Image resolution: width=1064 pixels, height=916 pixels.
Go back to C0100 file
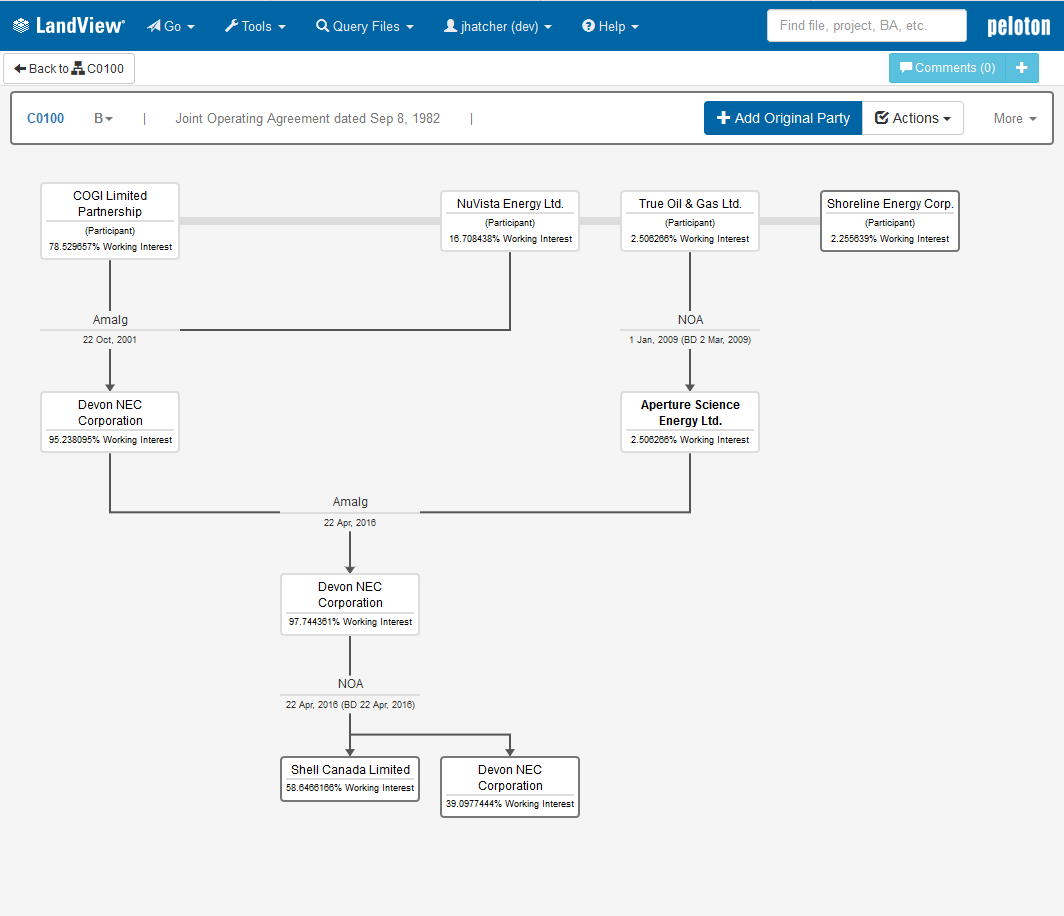(69, 69)
